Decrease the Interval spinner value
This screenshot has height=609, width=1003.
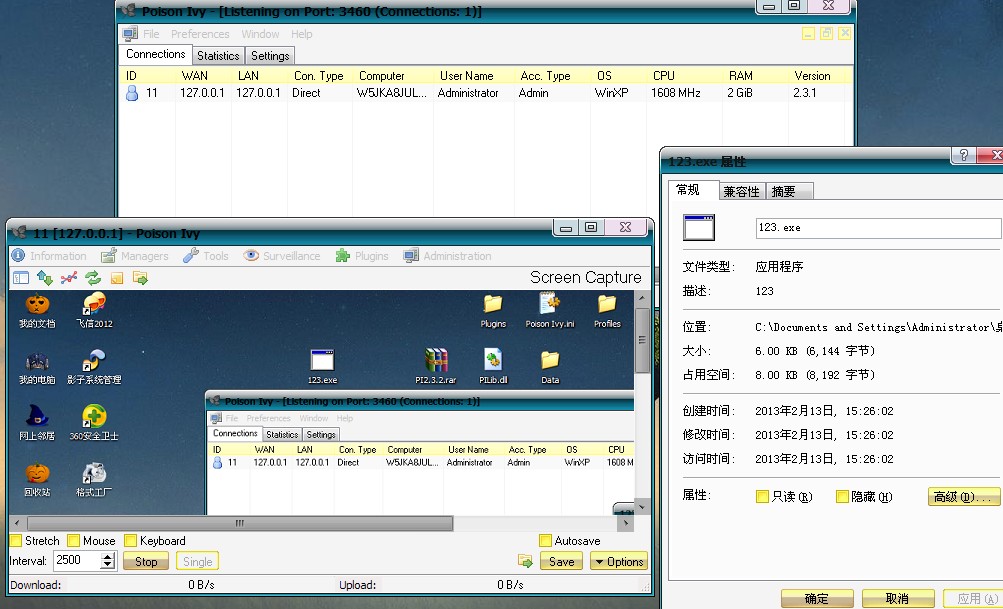[108, 565]
